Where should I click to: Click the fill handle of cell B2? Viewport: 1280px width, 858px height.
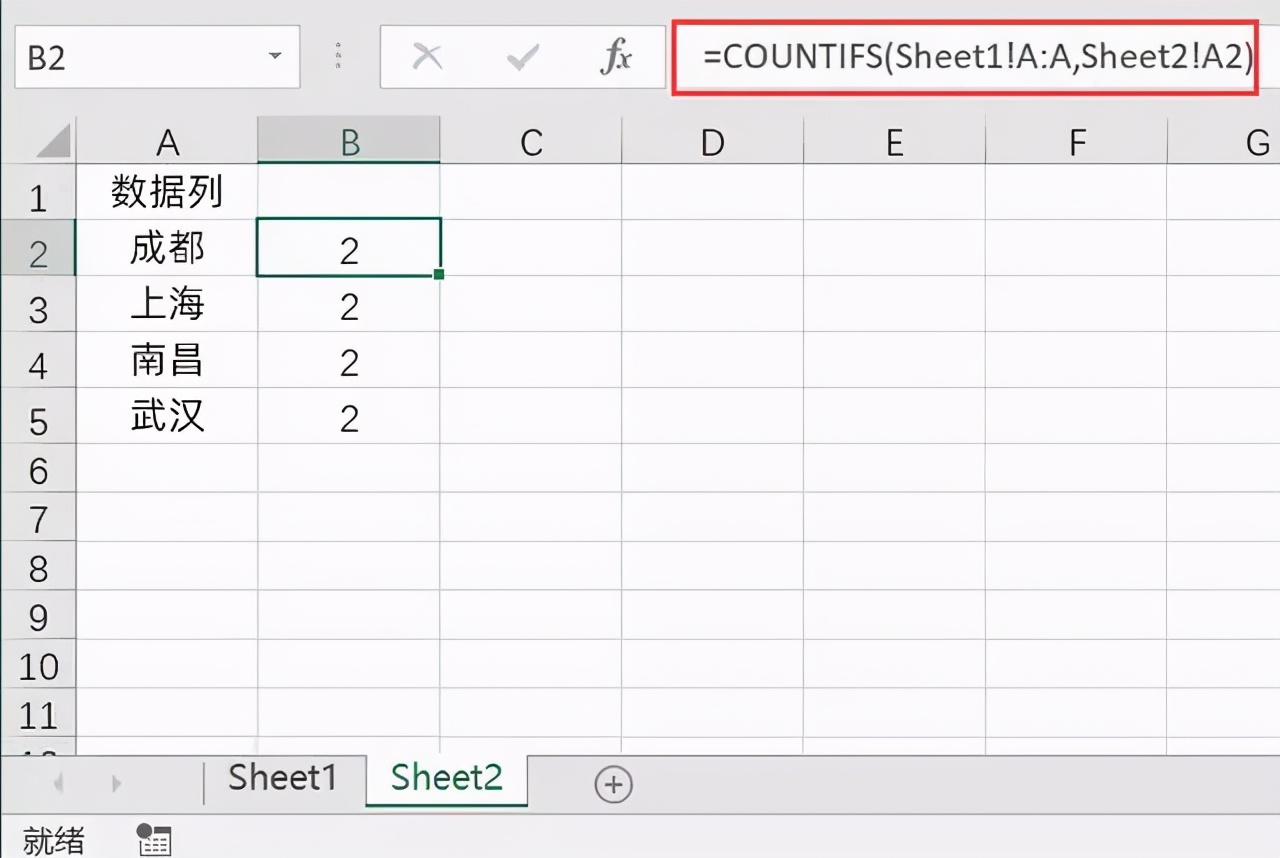[x=439, y=274]
